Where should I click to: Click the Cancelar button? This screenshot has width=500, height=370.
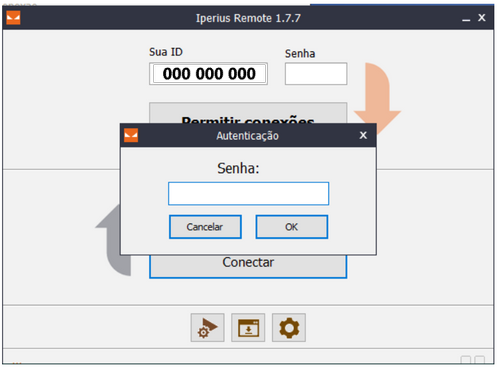(205, 227)
